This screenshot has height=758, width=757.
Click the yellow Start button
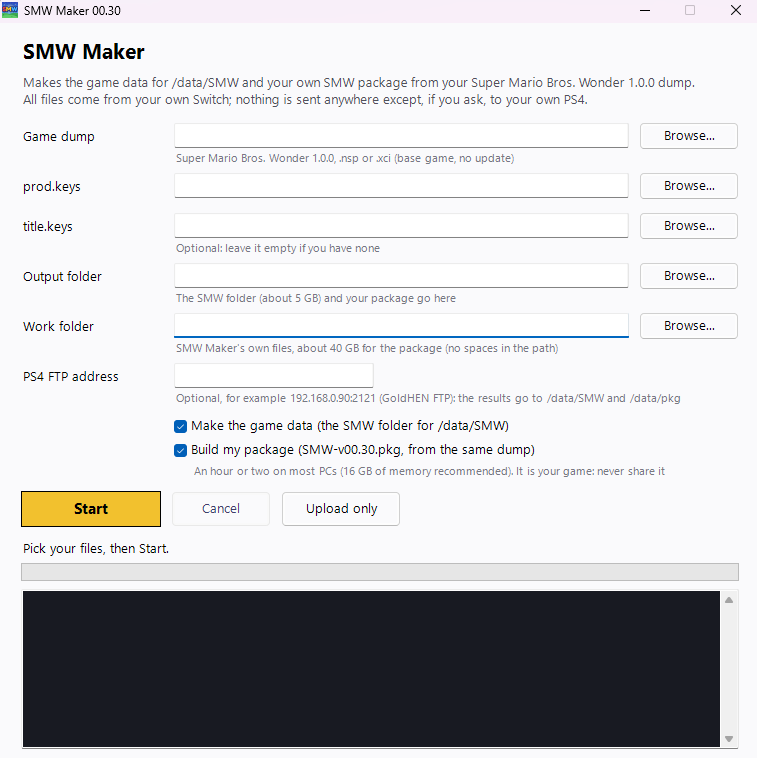(91, 509)
